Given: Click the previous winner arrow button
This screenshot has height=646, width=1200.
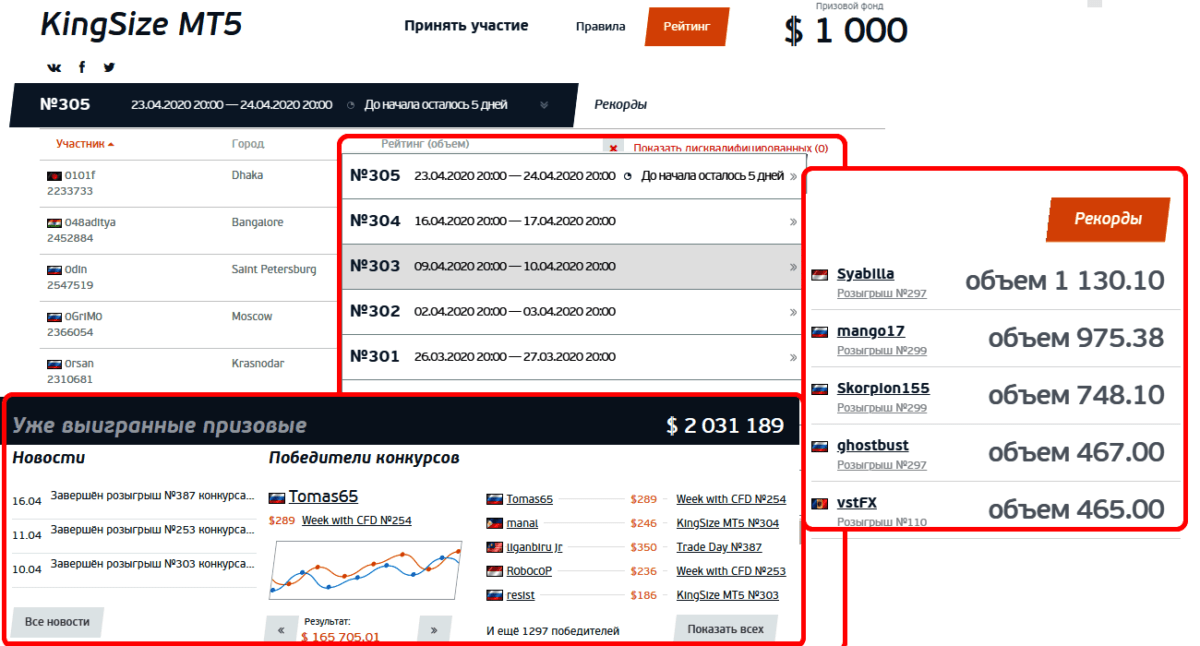Looking at the screenshot, I should (281, 631).
